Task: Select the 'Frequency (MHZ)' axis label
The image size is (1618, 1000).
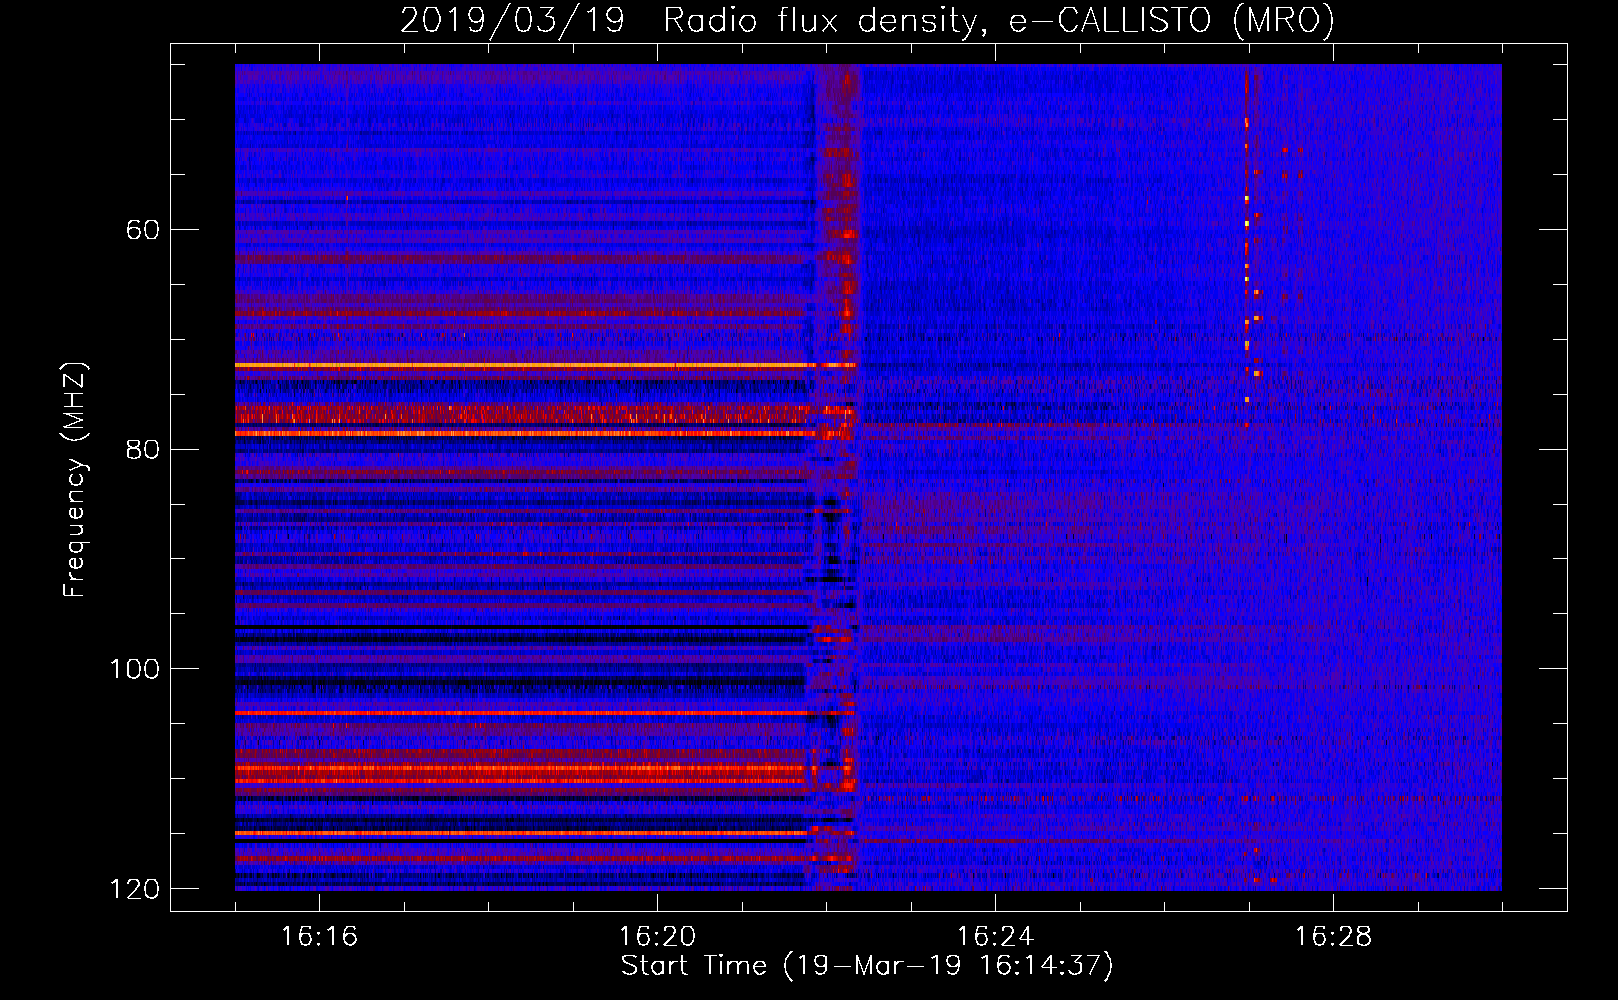Action: click(75, 479)
